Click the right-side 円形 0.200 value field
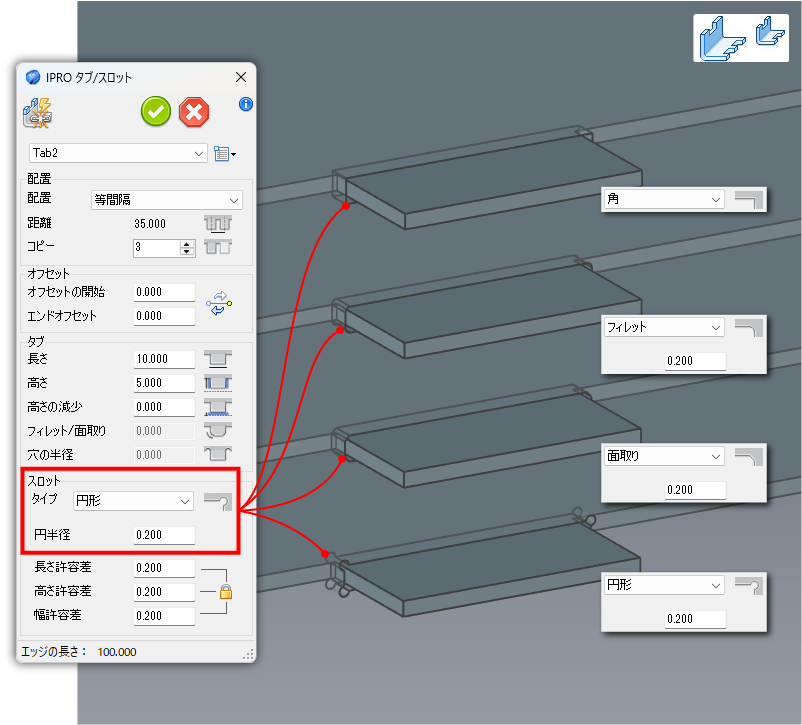Screen dimensions: 802x725 [x=696, y=619]
